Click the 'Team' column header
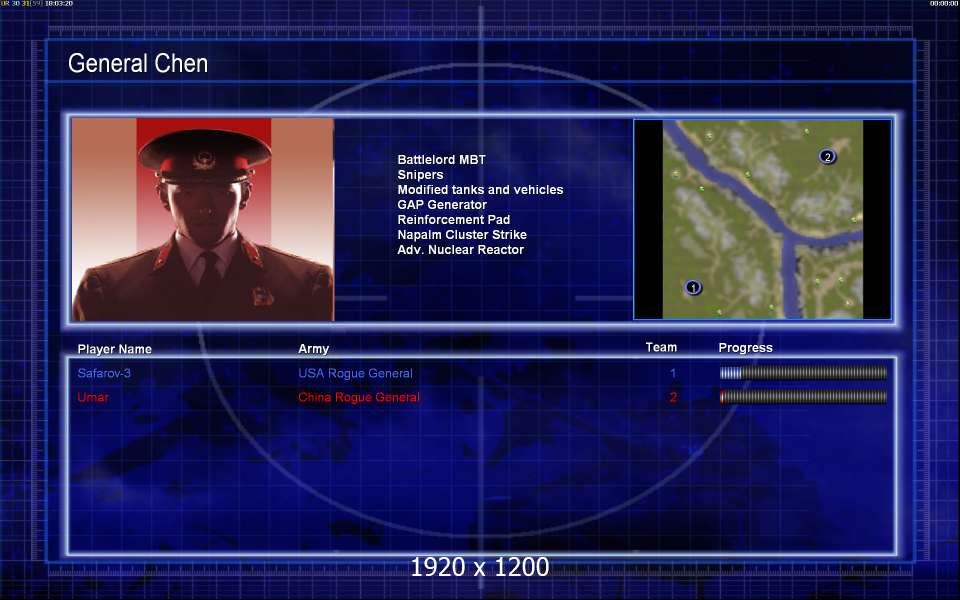Screen dimensions: 960x600 661,347
